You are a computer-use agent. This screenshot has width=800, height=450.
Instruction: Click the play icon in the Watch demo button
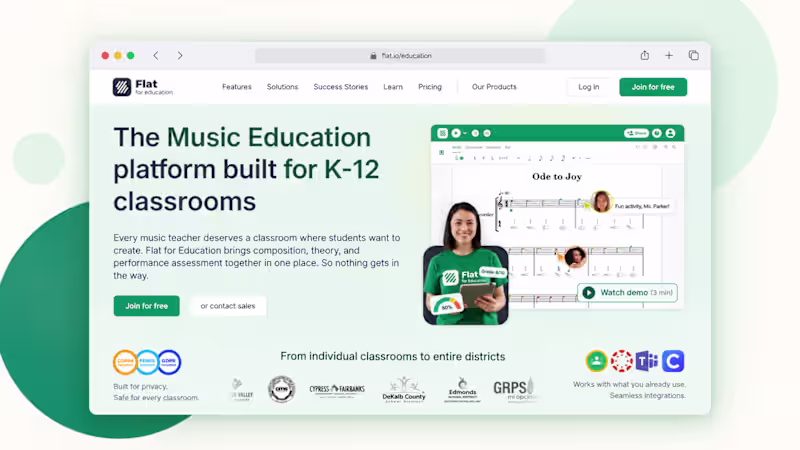point(588,292)
